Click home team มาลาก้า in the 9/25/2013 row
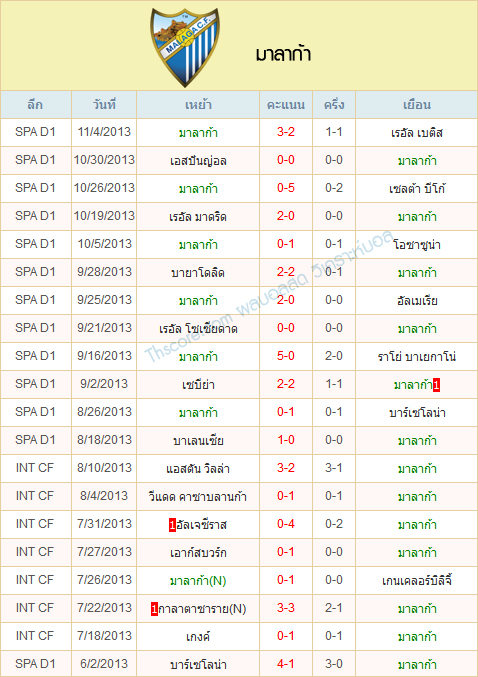Viewport: 478px width, 677px height. [x=198, y=301]
